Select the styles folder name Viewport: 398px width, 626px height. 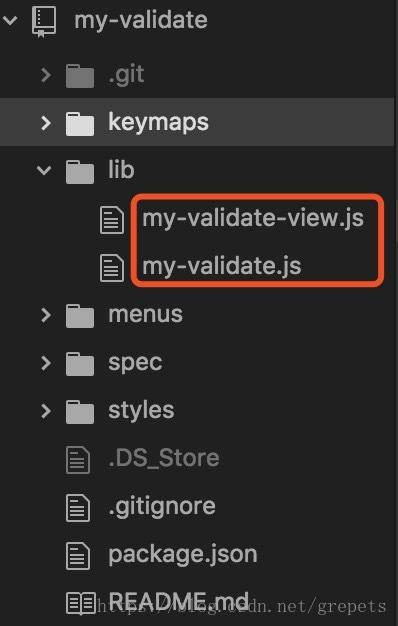coord(141,411)
